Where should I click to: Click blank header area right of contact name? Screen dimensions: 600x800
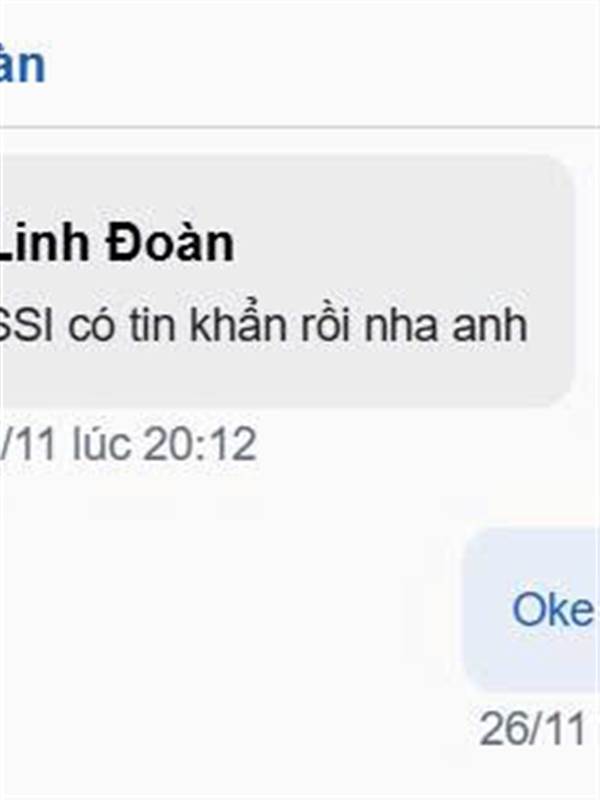pos(323,65)
